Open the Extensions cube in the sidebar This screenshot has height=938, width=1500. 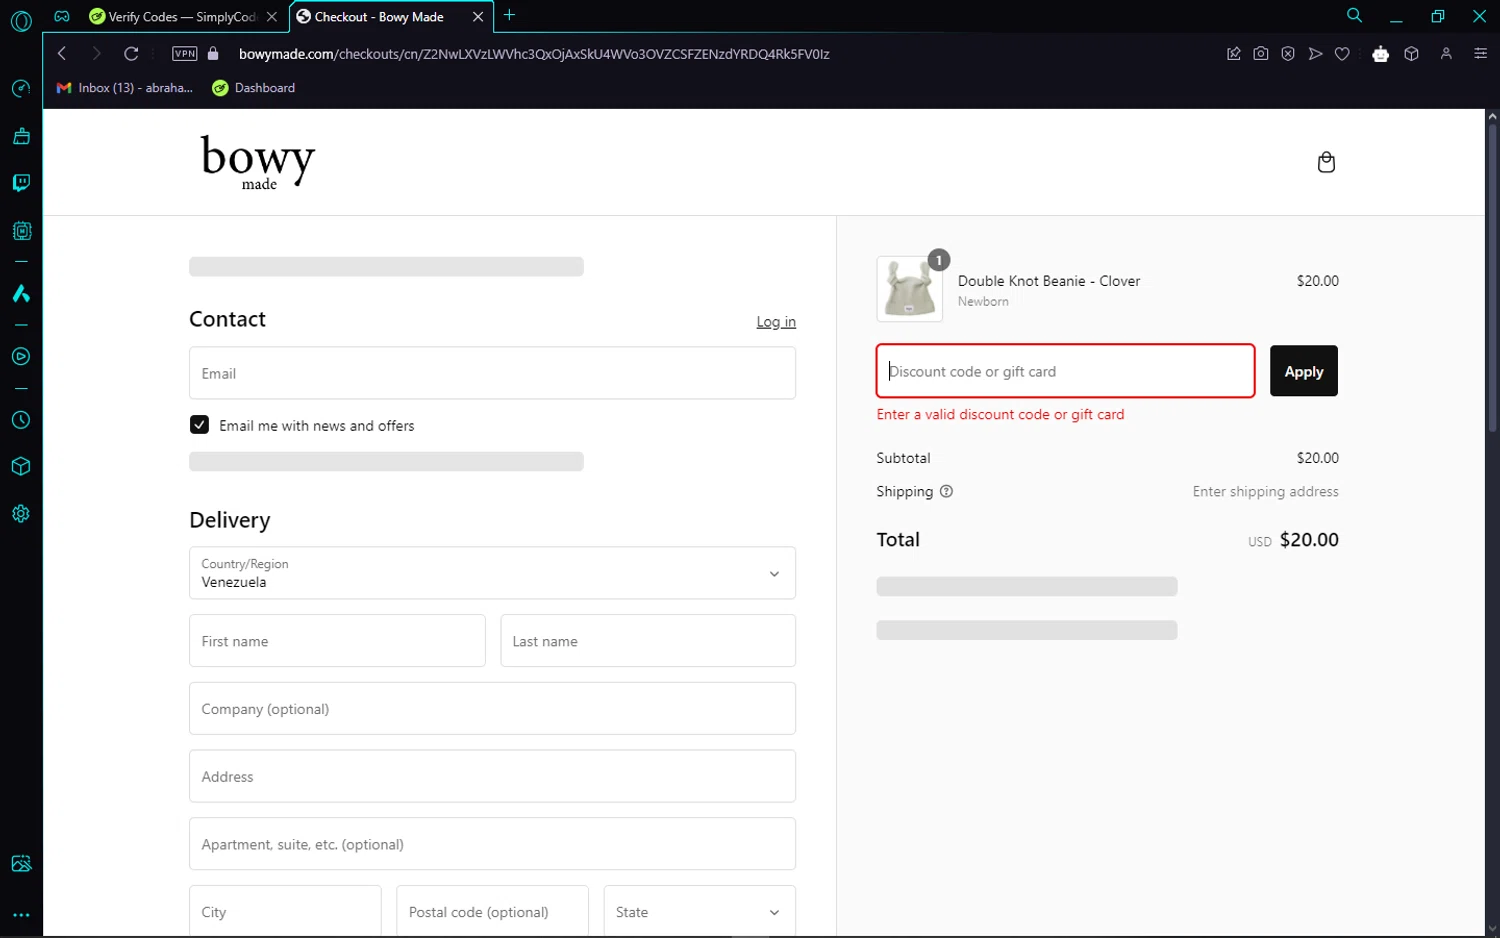21,467
